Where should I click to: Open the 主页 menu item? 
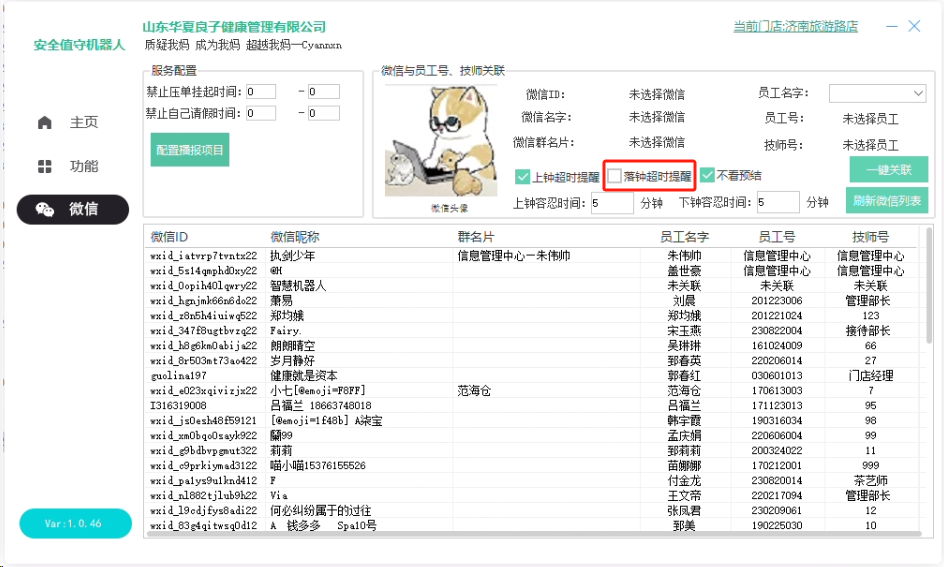[x=84, y=122]
